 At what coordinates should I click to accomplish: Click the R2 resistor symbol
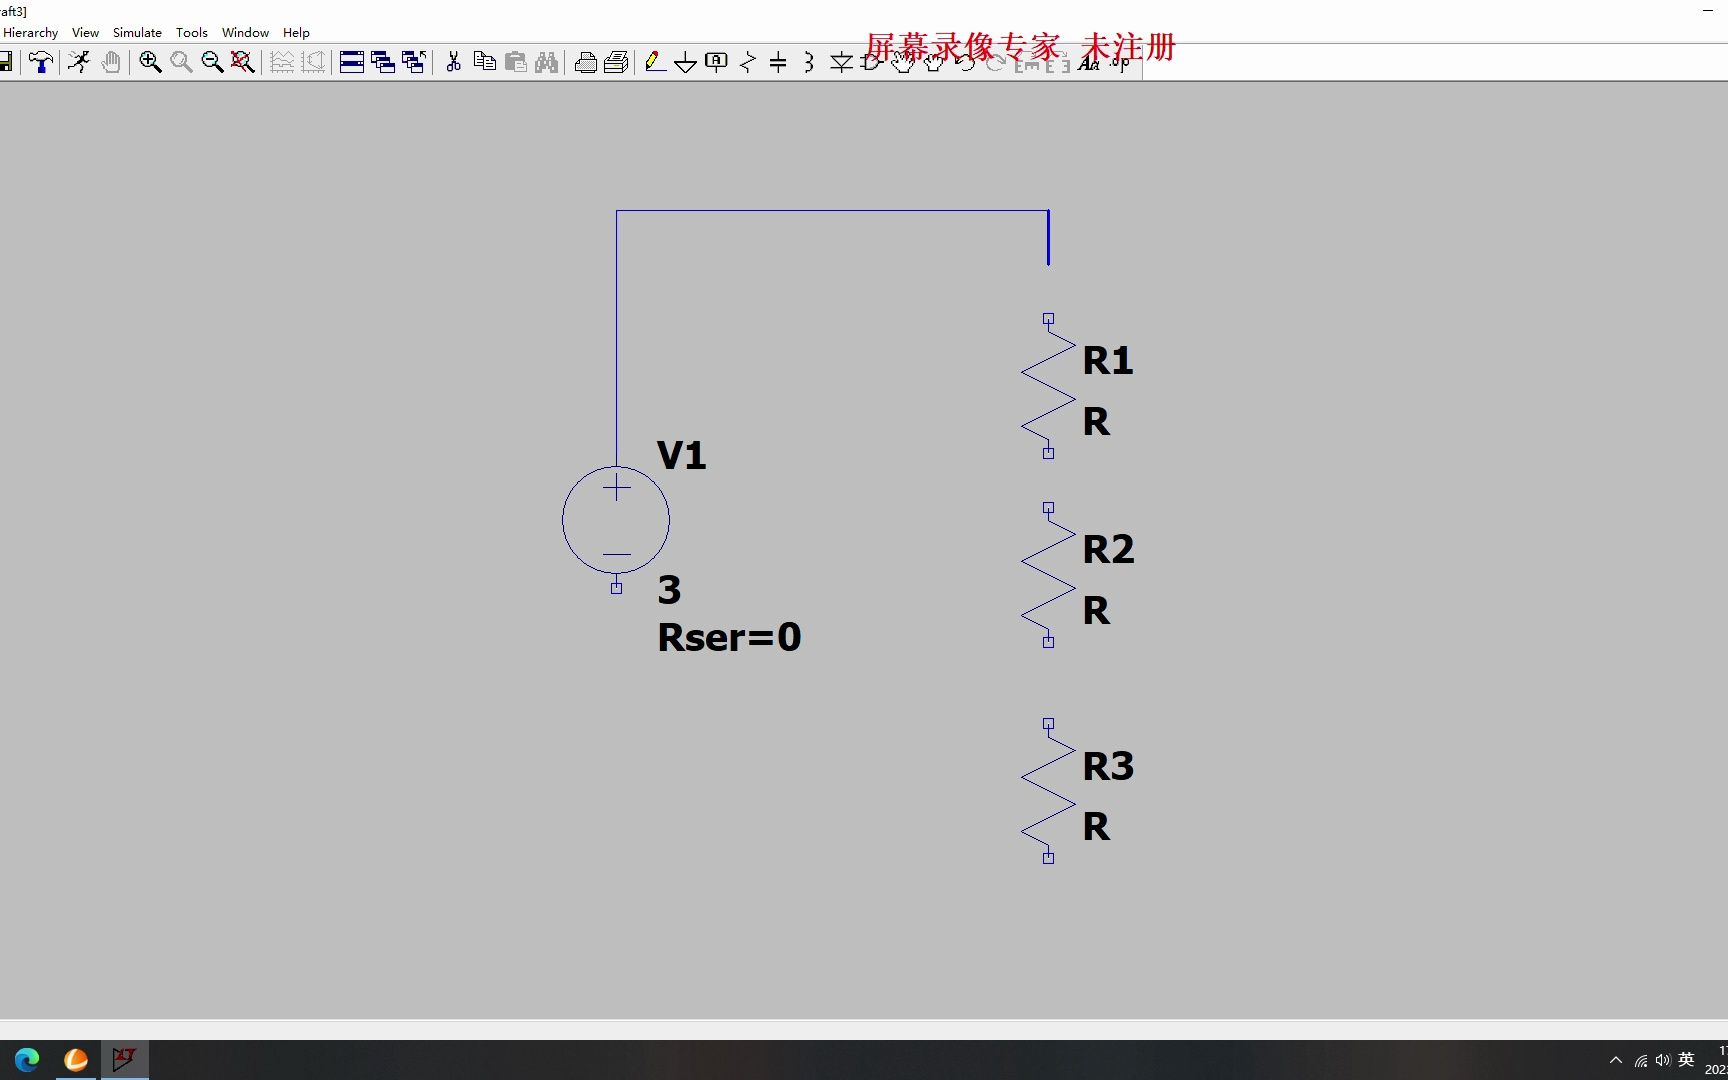pos(1048,575)
